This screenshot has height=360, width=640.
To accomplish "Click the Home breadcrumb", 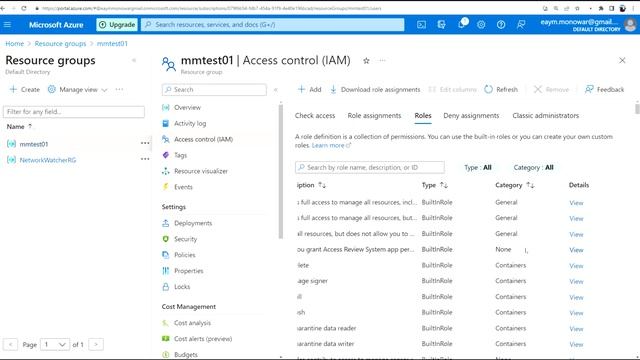I will click(14, 43).
